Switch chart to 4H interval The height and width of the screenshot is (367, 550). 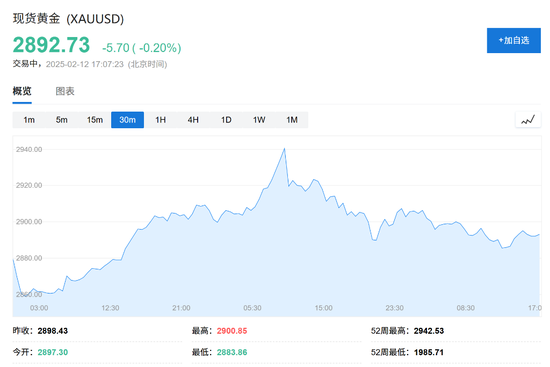tap(193, 120)
